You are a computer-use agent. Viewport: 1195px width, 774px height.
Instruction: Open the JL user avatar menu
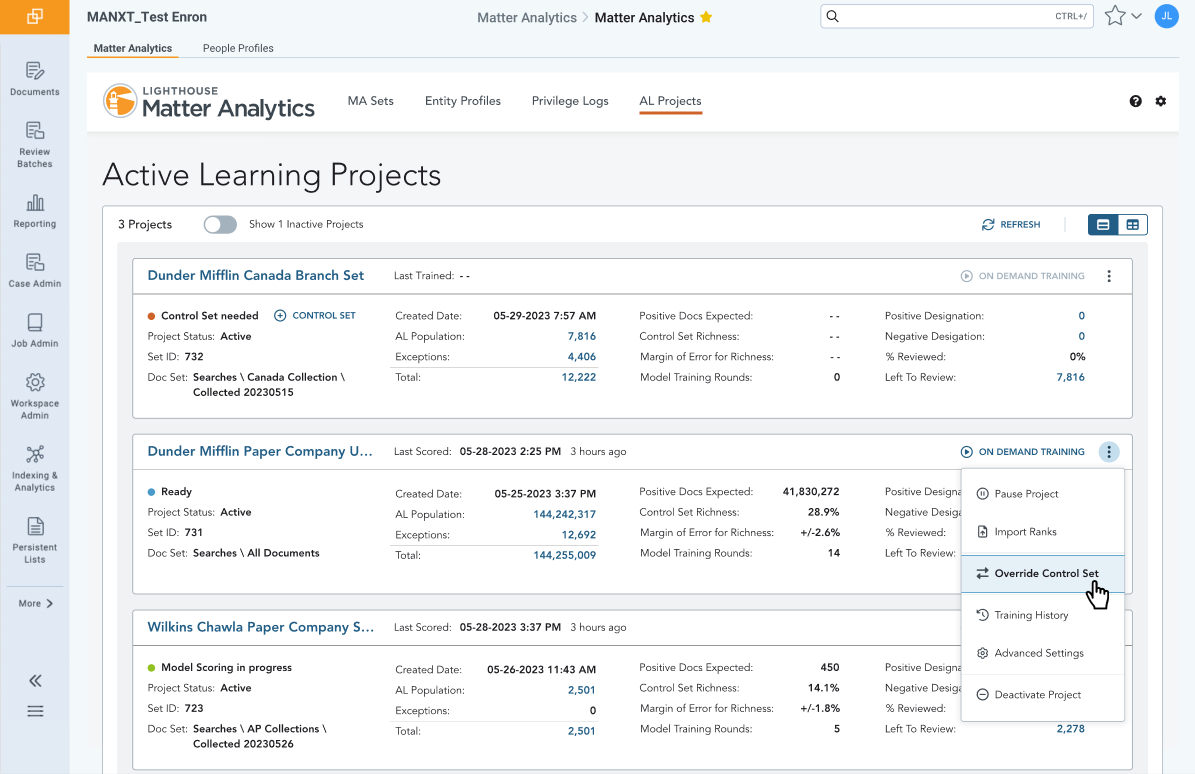[x=1166, y=16]
